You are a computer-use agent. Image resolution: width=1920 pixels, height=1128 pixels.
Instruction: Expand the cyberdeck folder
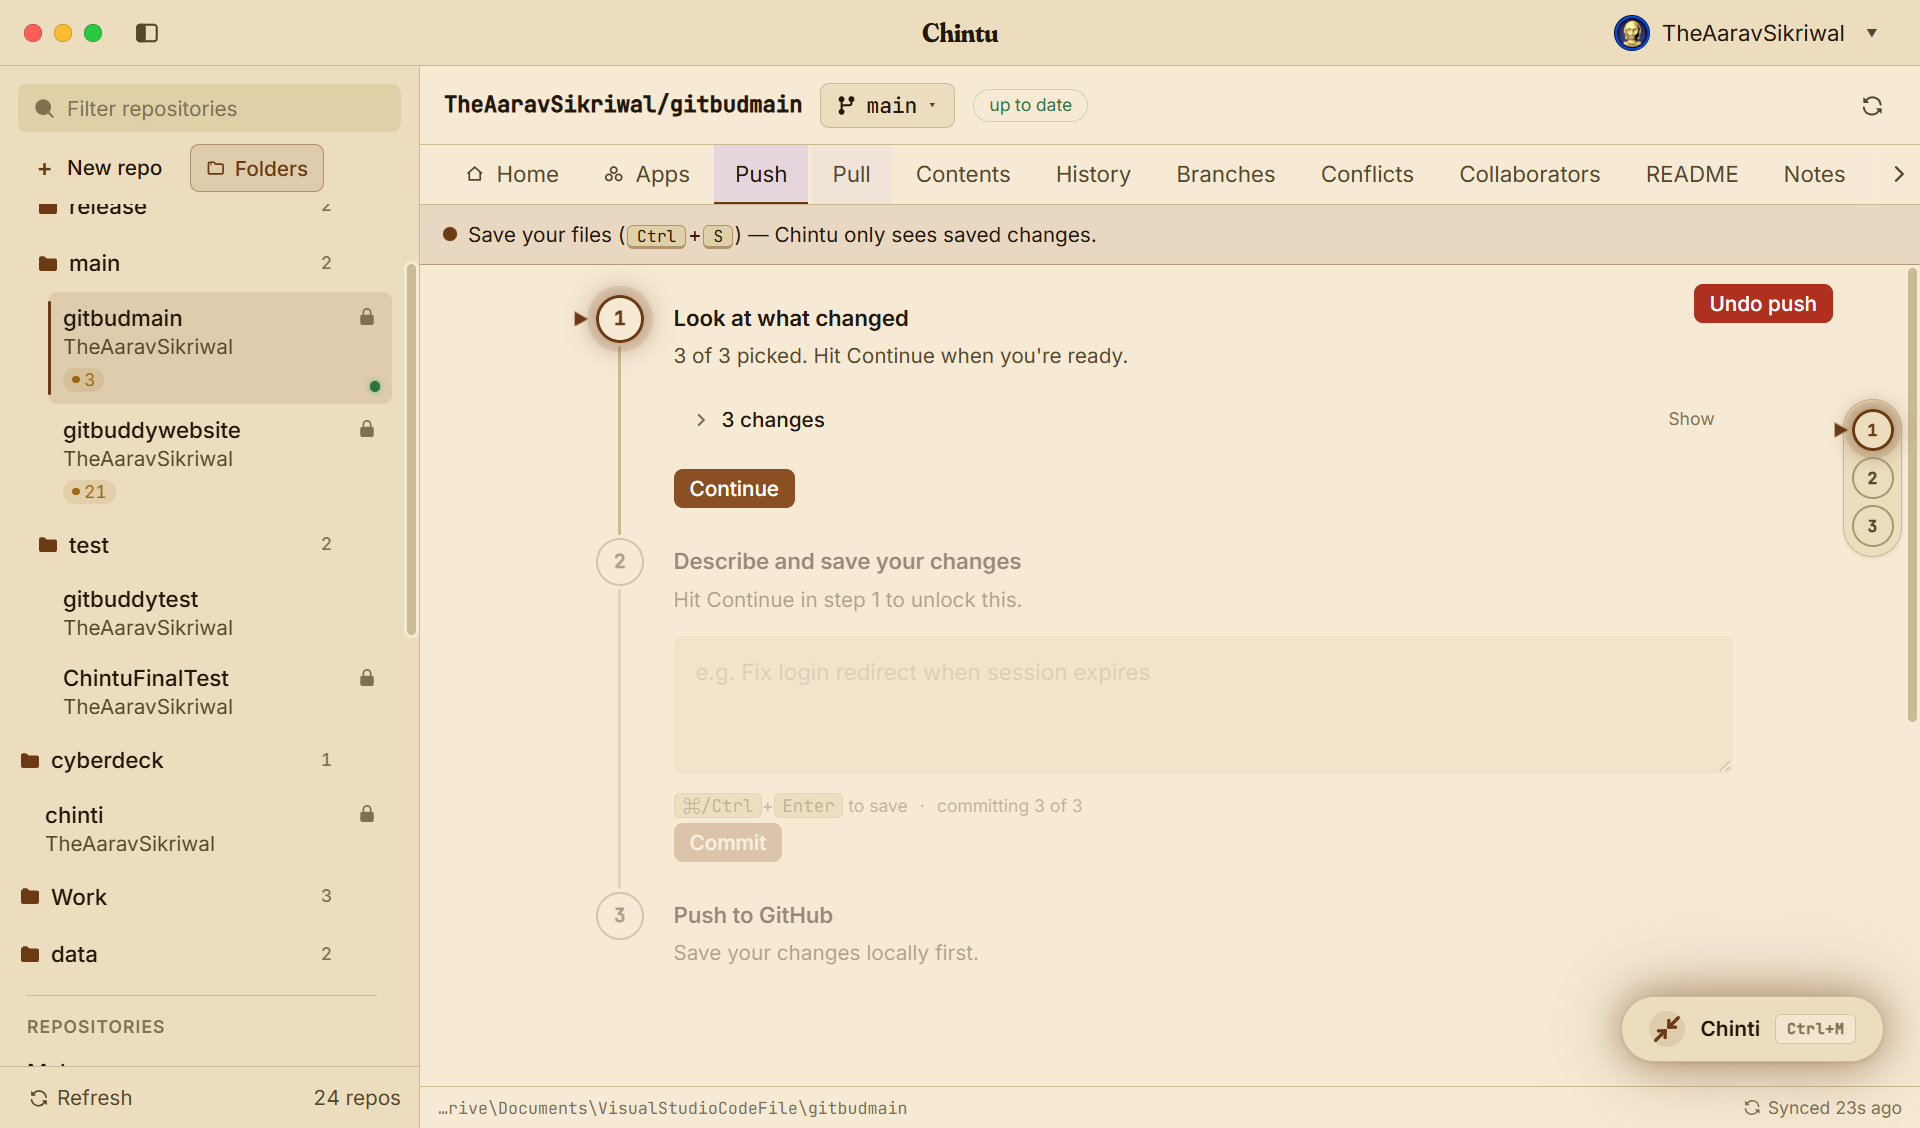coord(177,760)
